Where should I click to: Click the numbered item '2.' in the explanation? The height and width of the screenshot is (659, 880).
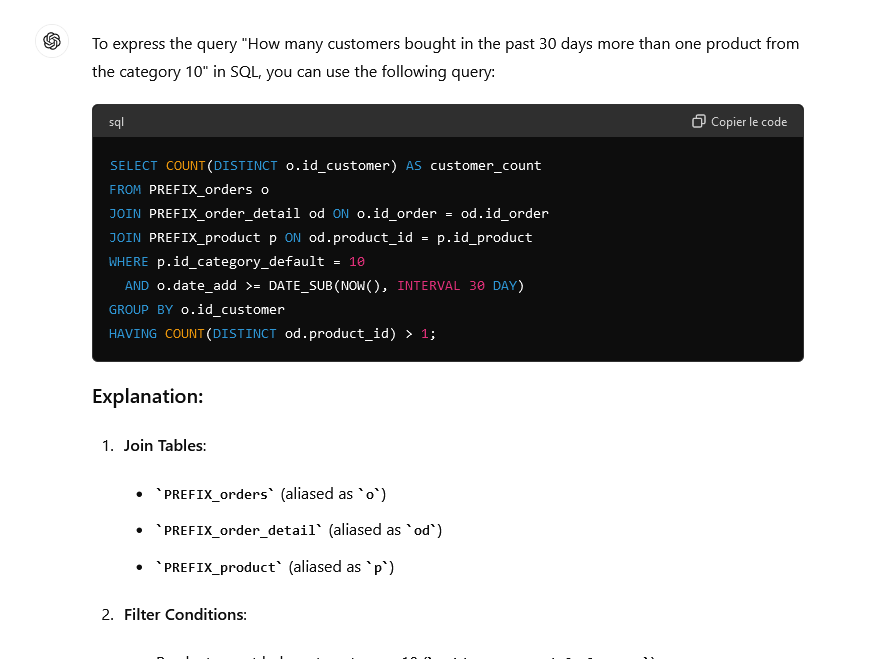(x=107, y=614)
